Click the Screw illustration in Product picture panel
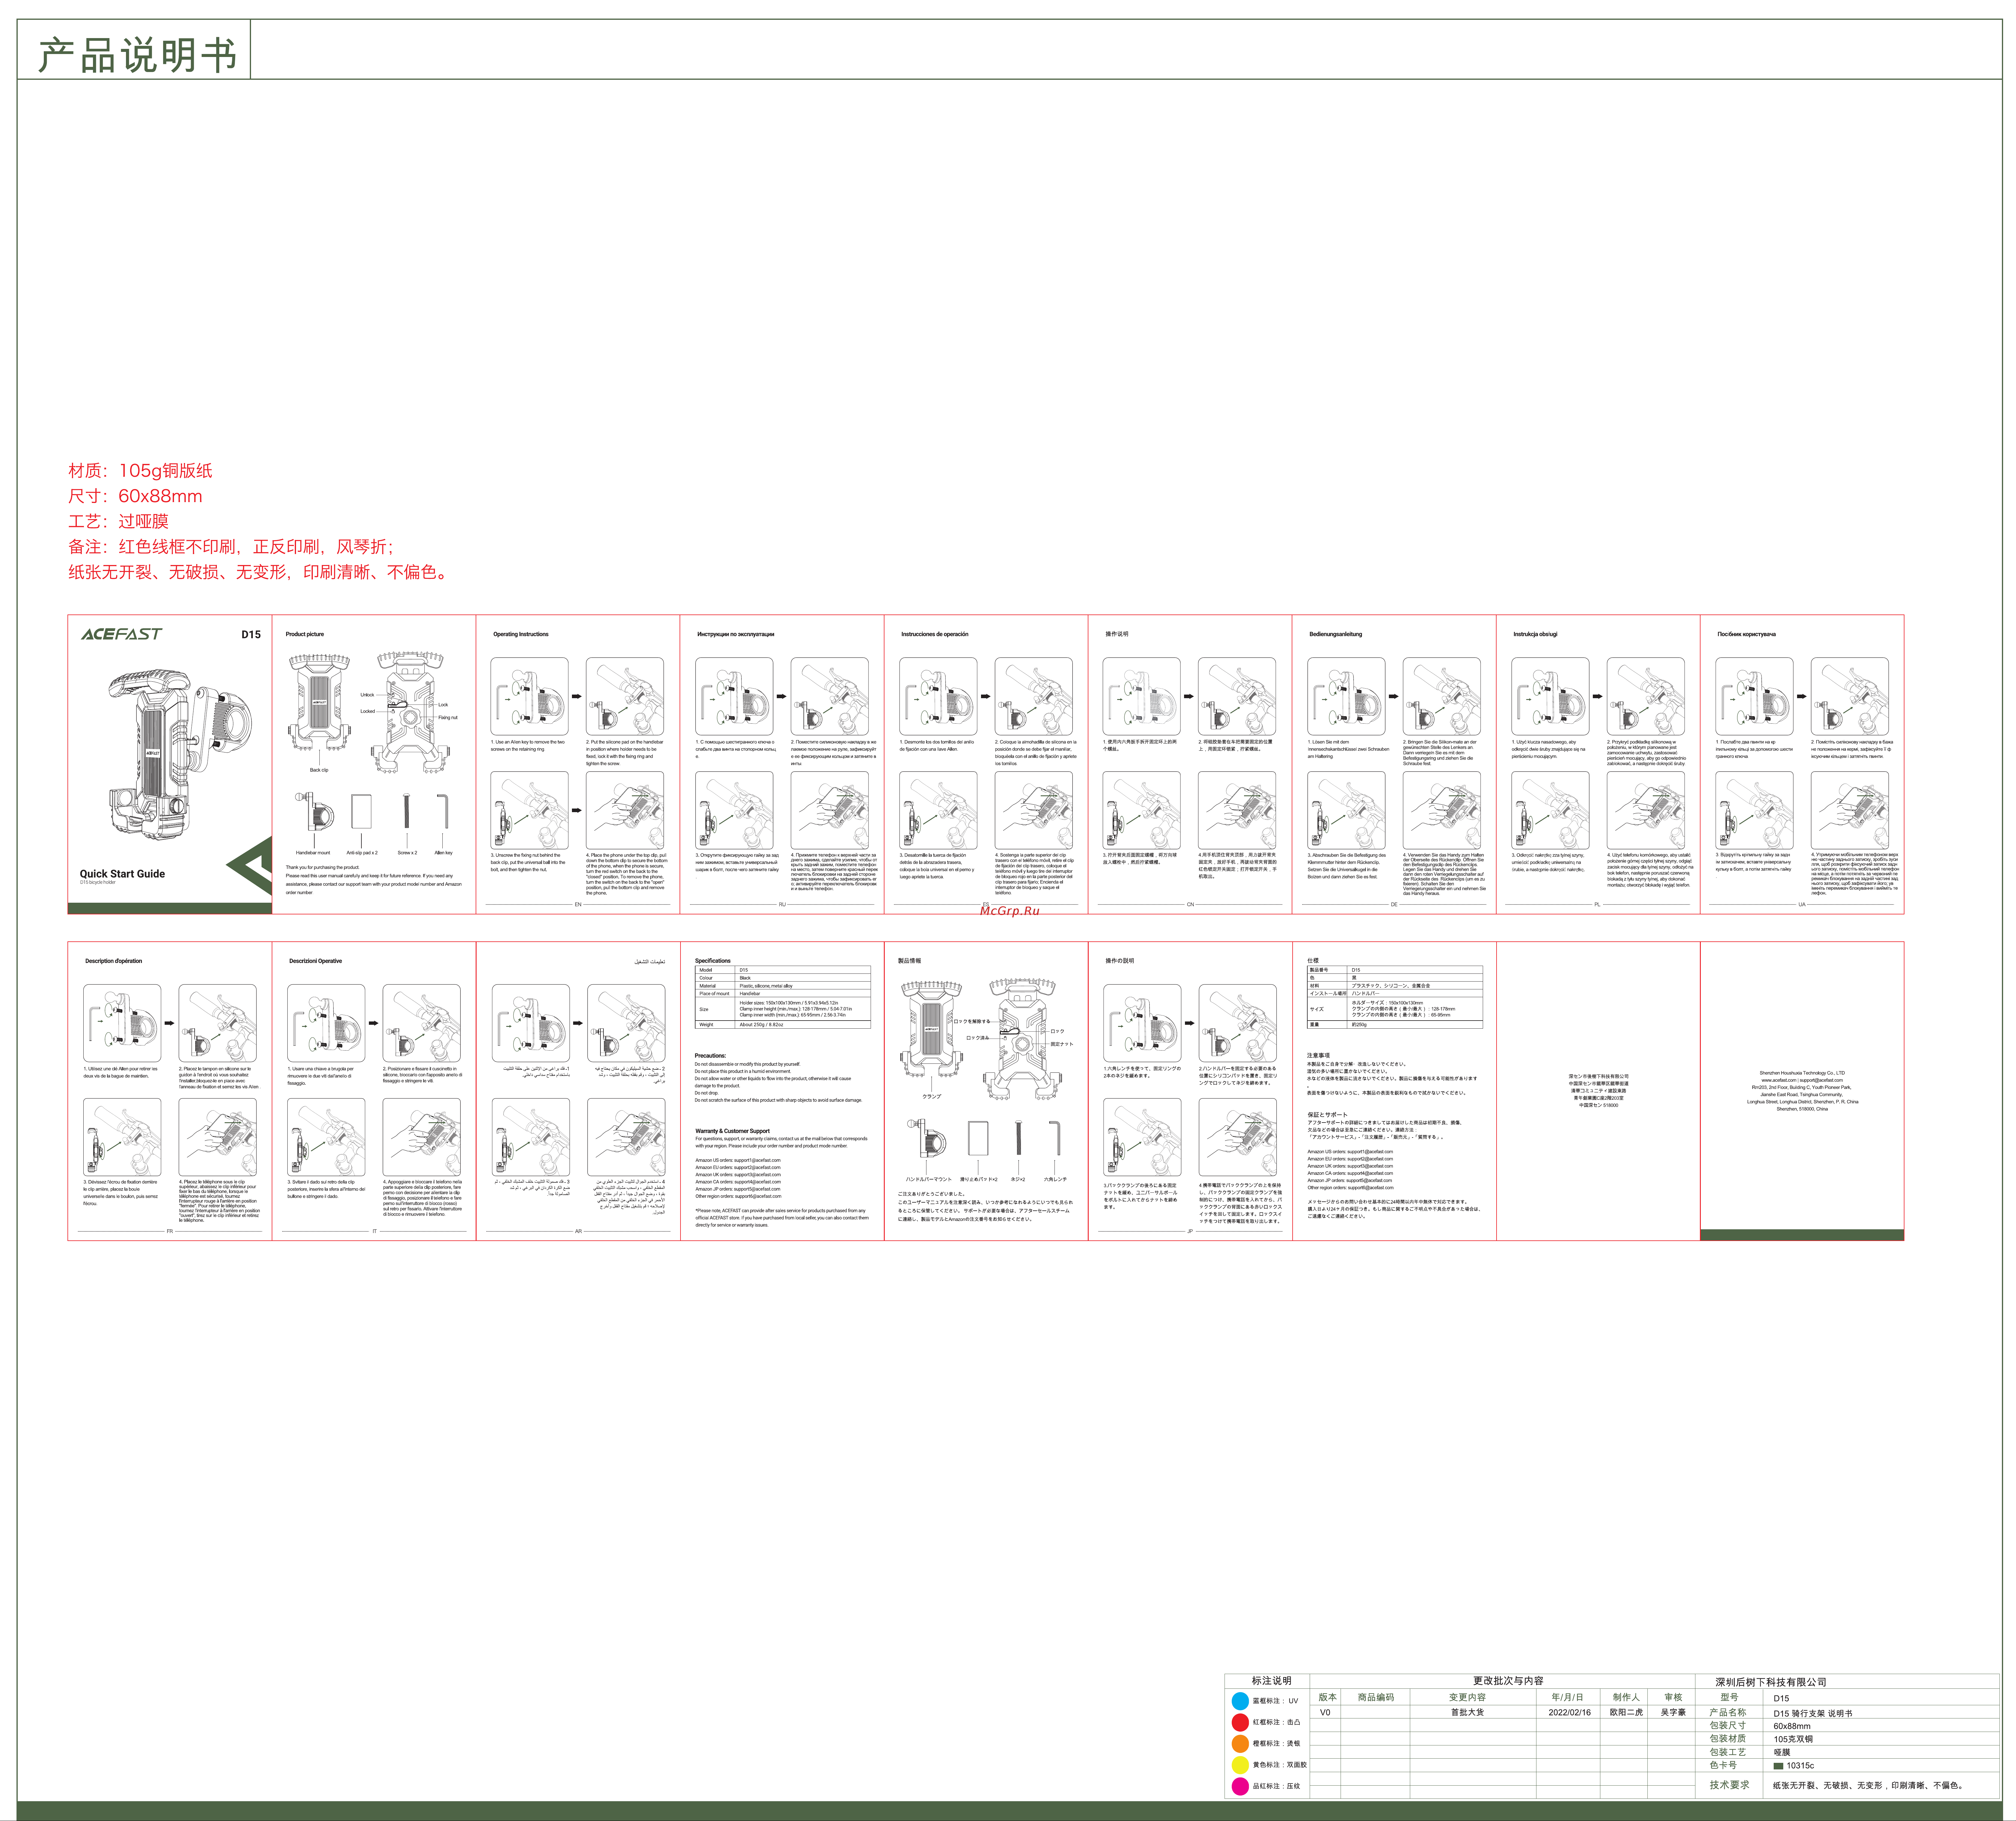The height and width of the screenshot is (1821, 2016). tap(407, 811)
